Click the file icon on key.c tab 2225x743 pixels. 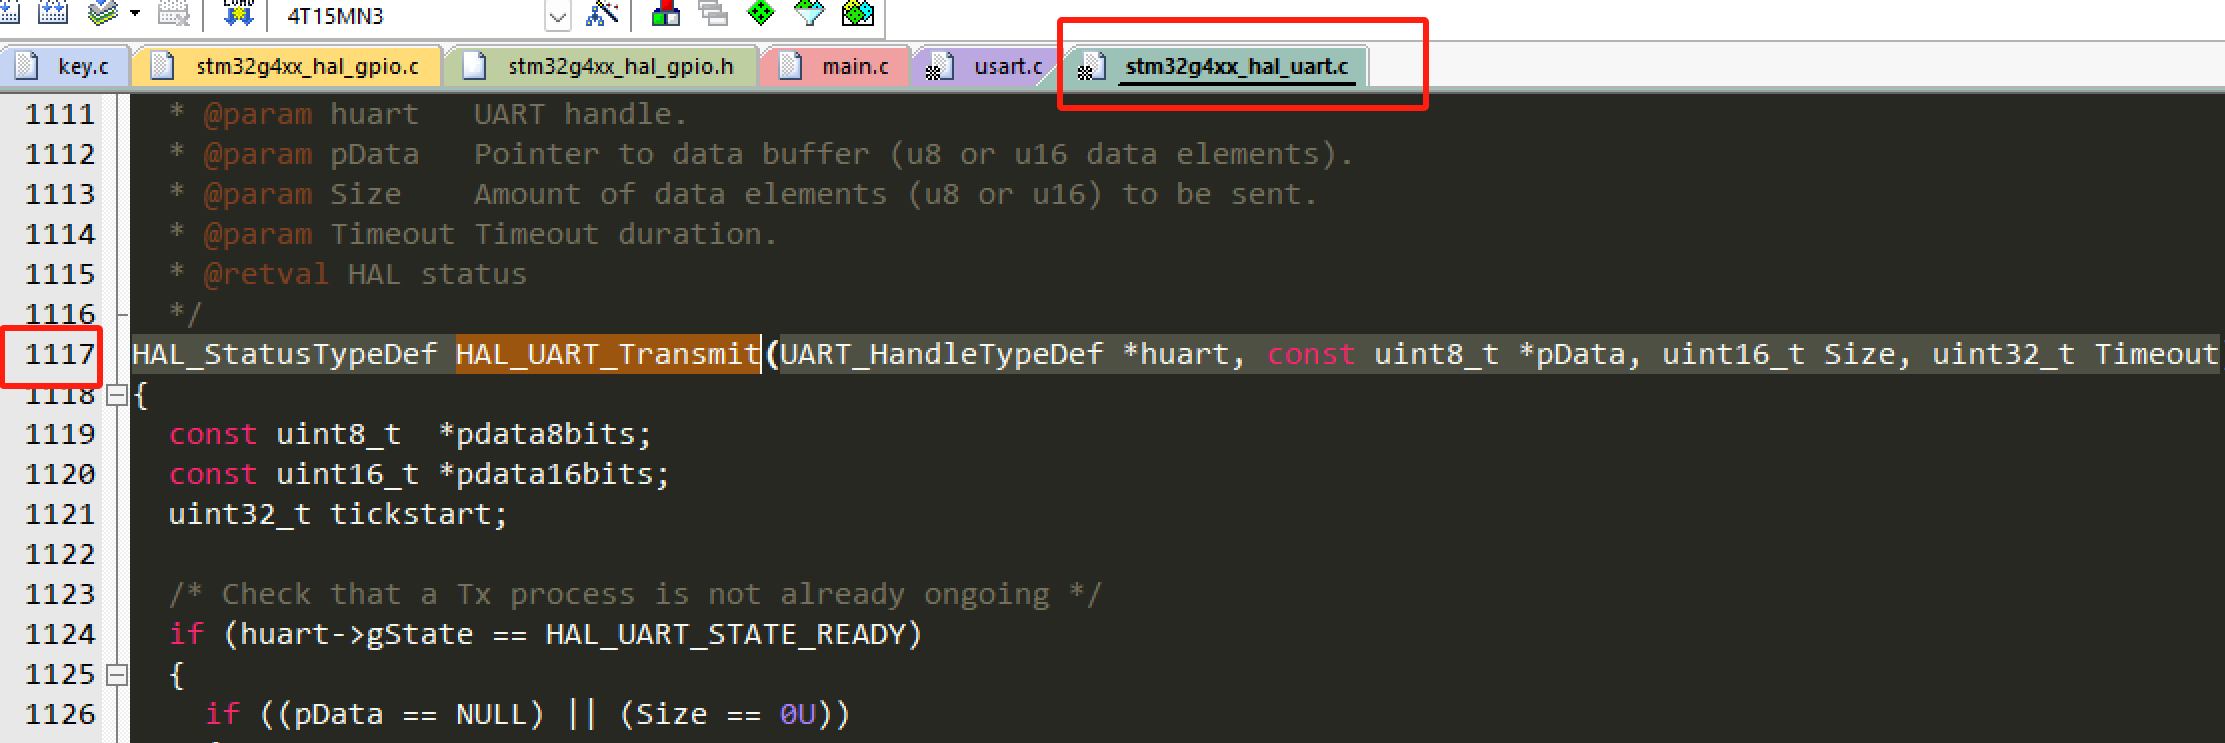pyautogui.click(x=28, y=66)
